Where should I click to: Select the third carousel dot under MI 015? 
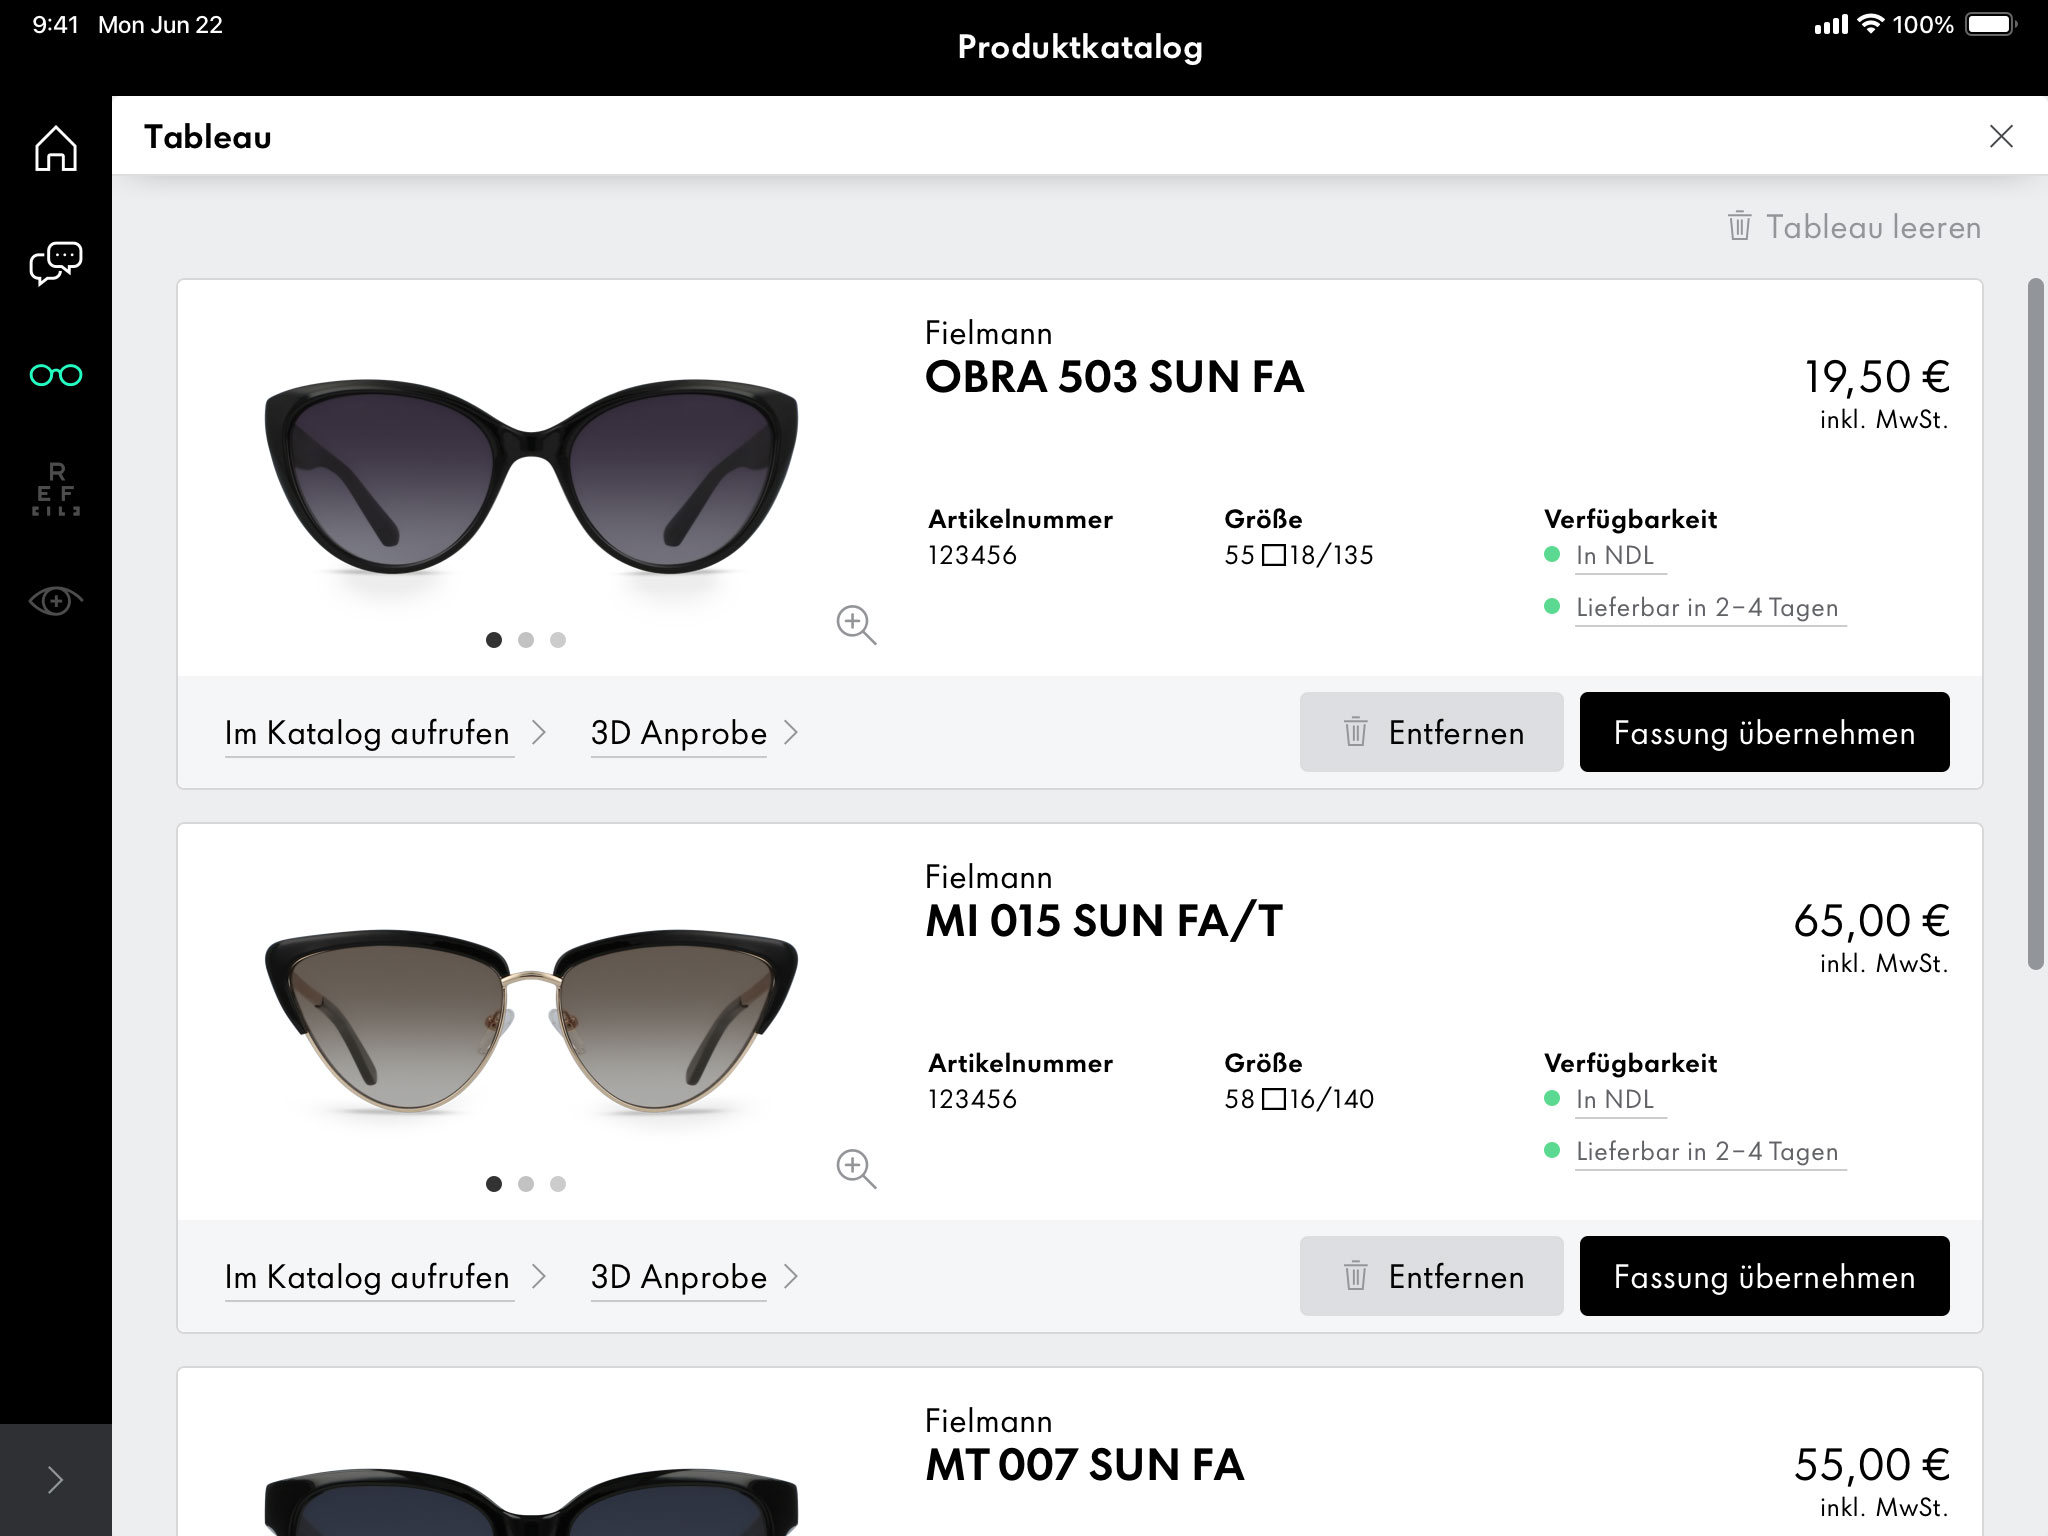[x=559, y=1183]
